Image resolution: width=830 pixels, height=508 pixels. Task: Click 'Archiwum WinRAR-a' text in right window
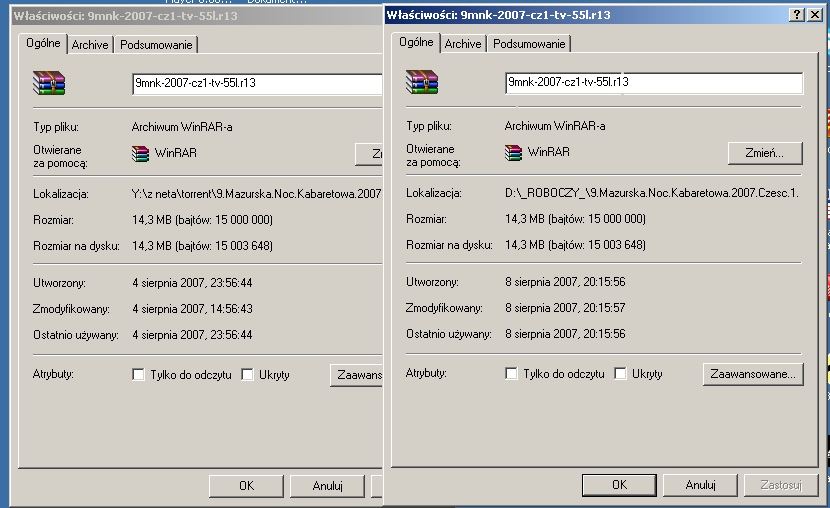coord(555,126)
